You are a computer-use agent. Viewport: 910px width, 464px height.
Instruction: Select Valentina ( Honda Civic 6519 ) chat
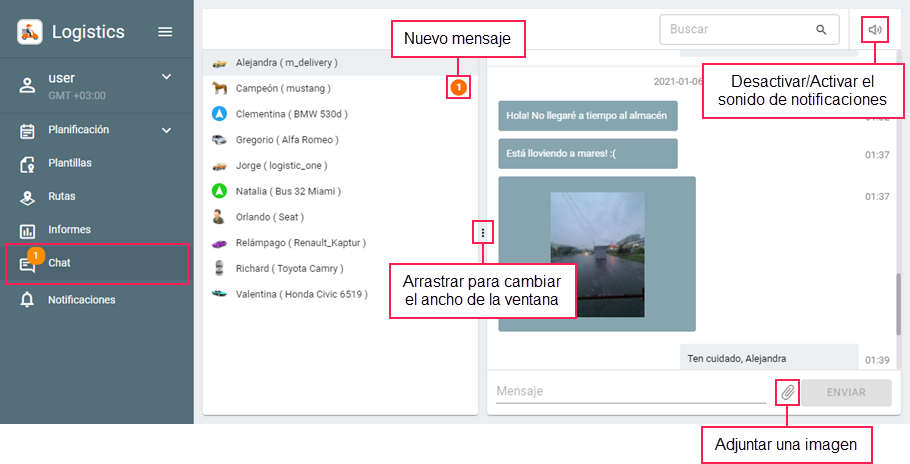(340, 294)
